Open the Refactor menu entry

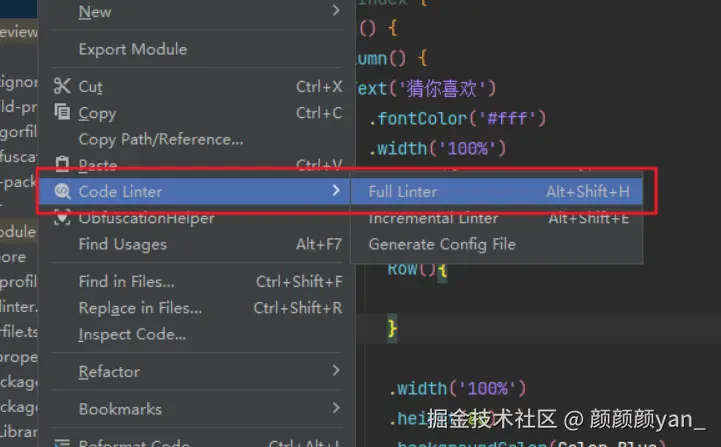(197, 372)
